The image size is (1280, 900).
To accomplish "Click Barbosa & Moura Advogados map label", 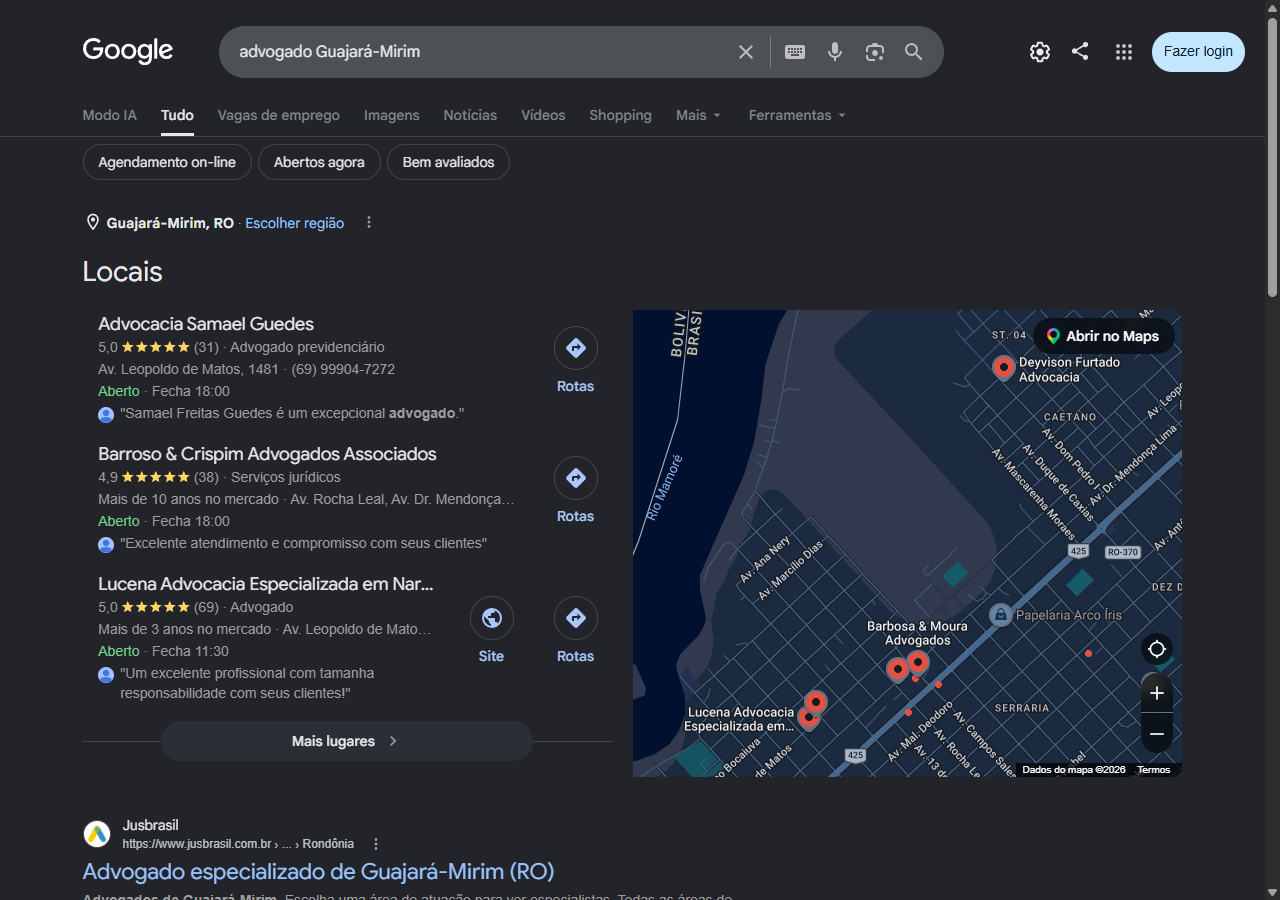I will click(917, 633).
